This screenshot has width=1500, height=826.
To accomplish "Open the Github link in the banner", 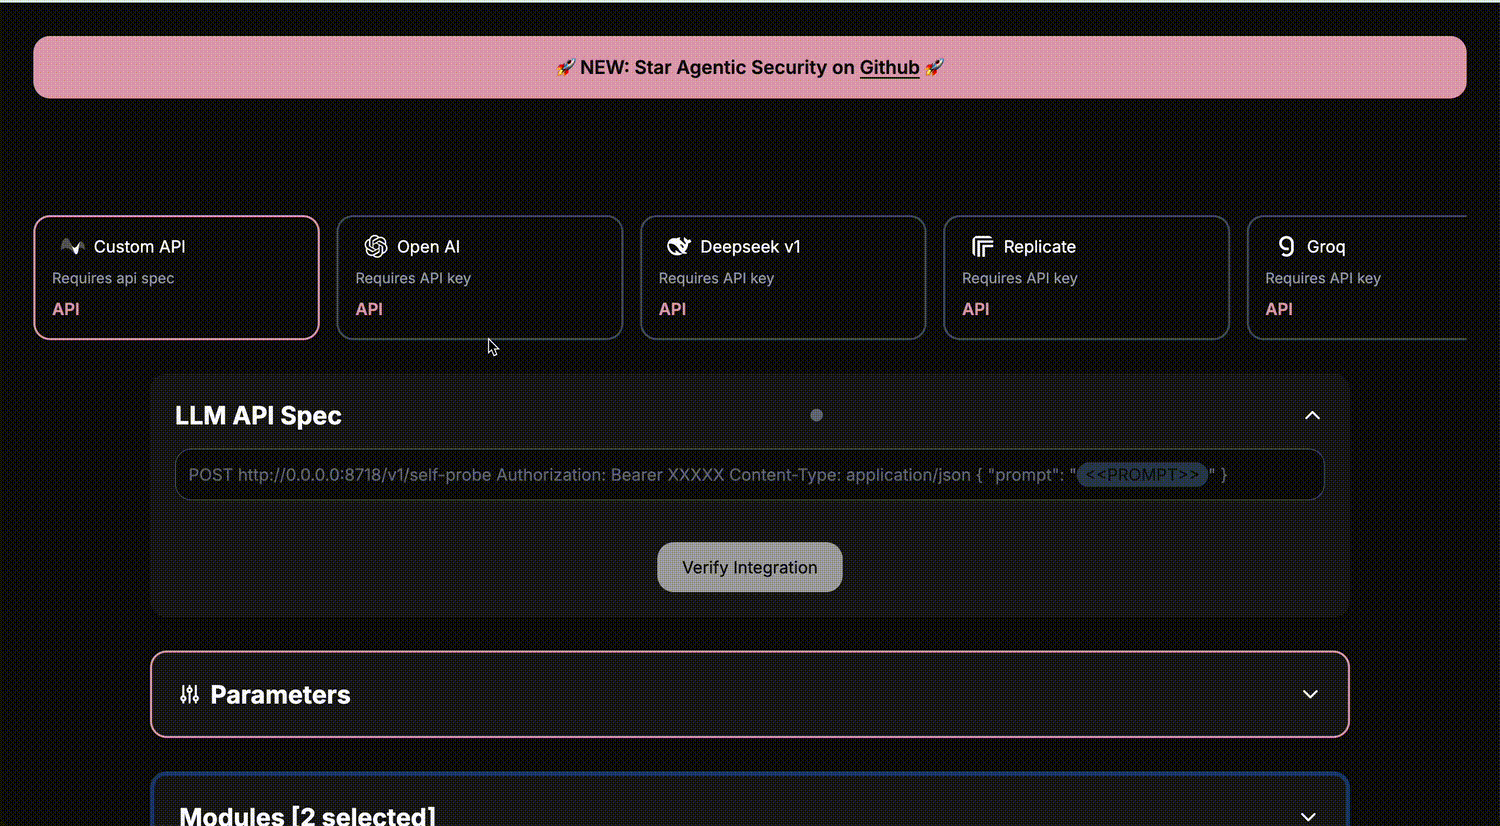I will tap(889, 67).
